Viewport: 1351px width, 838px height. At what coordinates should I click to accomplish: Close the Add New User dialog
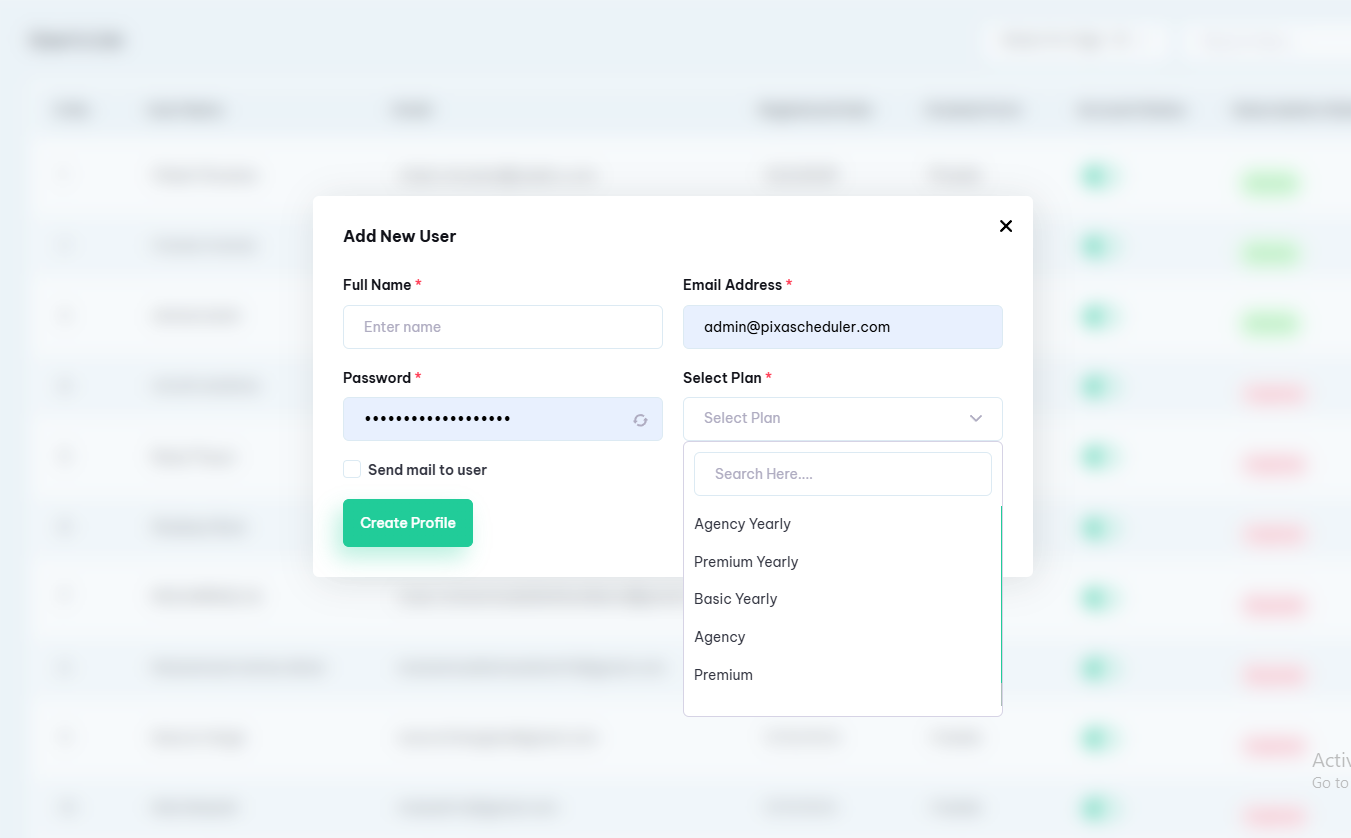click(x=1006, y=226)
